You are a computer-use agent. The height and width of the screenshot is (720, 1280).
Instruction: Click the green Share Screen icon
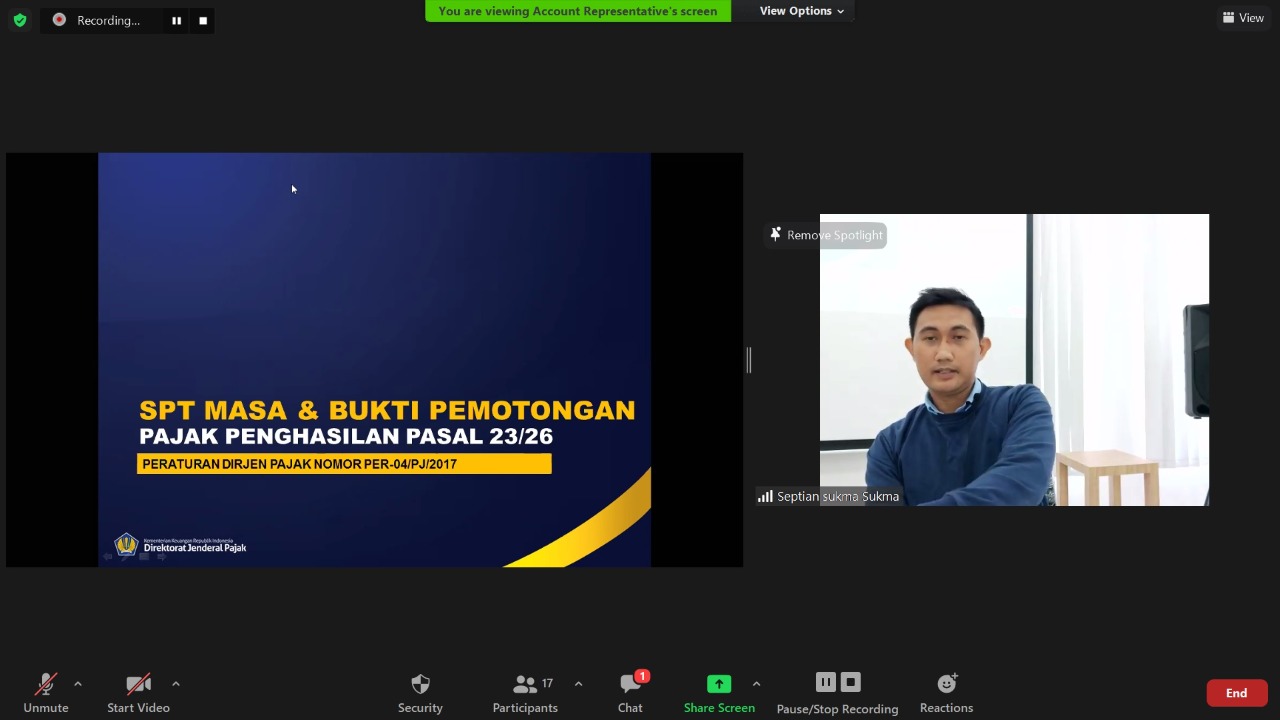pos(719,684)
